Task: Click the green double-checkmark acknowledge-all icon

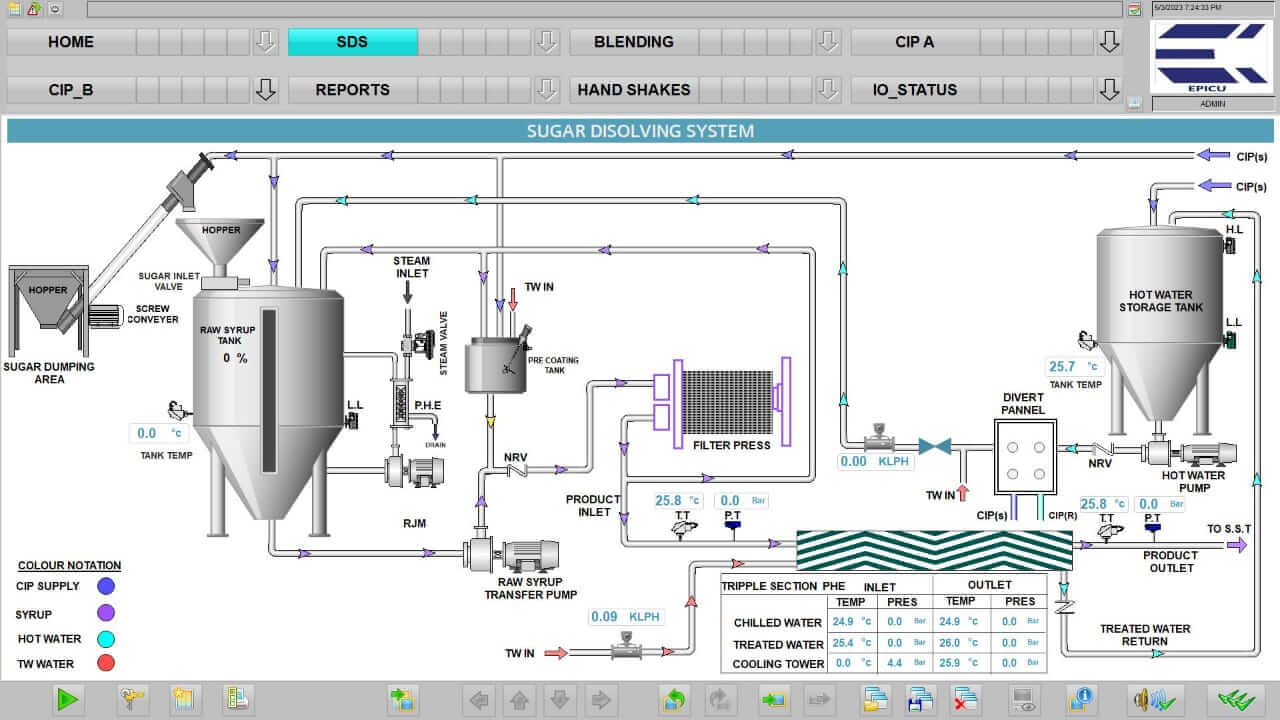Action: (x=1236, y=700)
